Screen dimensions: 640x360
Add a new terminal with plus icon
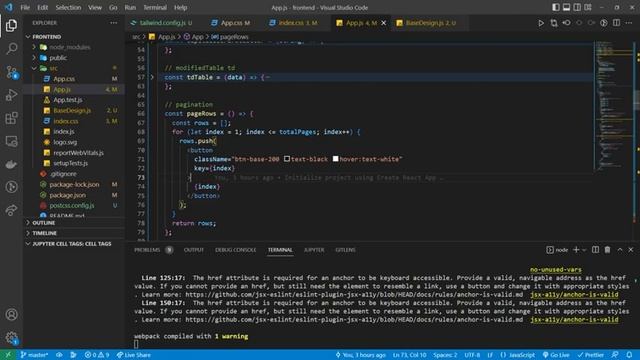tap(576, 249)
